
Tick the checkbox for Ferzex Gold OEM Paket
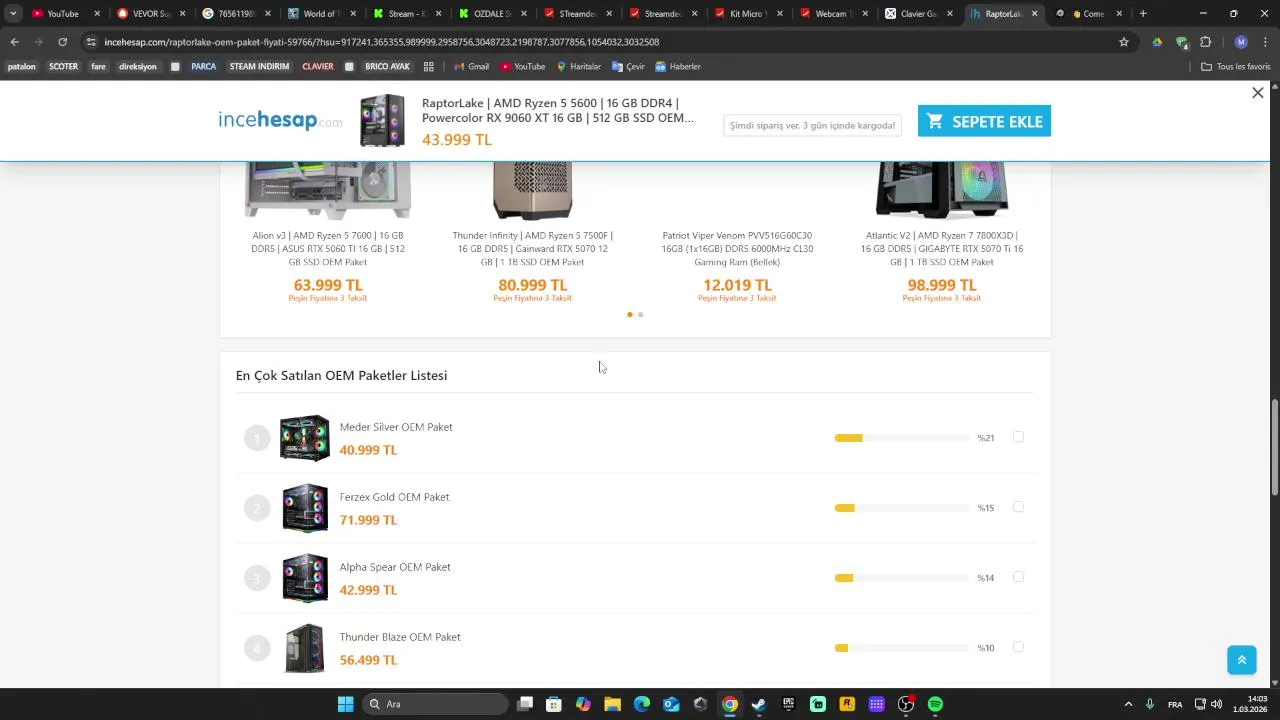1018,507
